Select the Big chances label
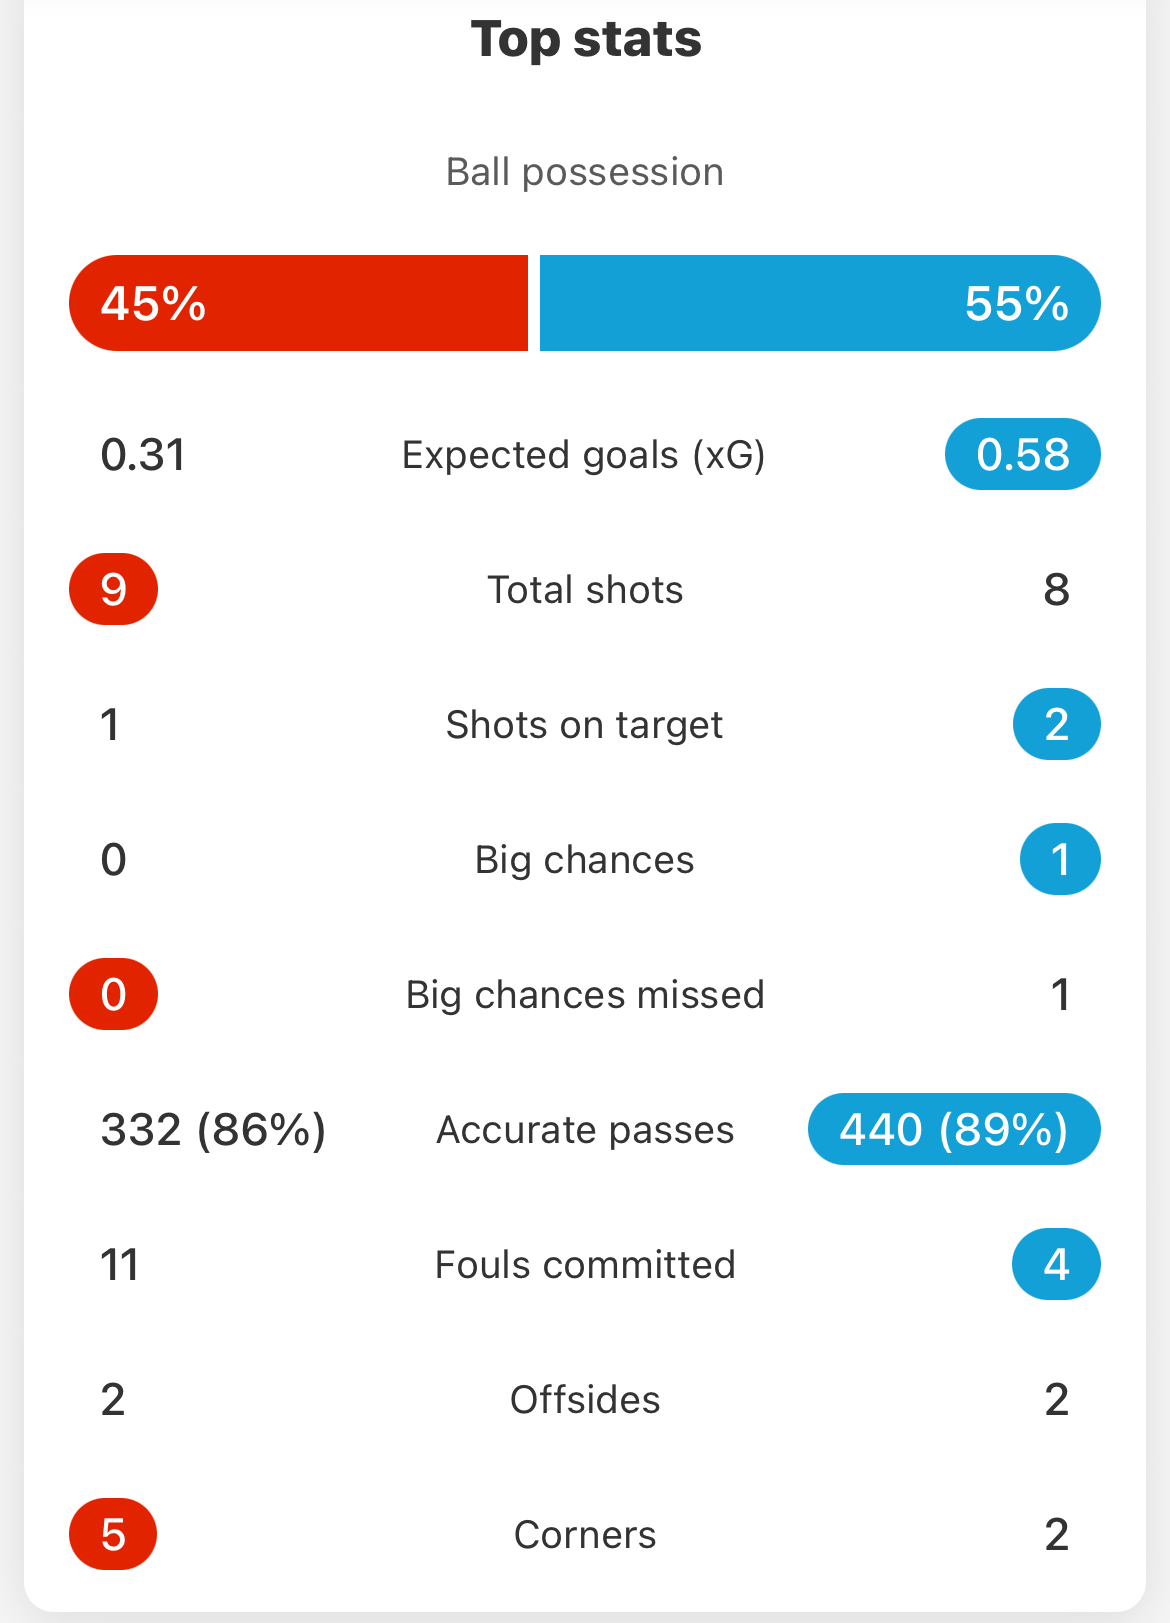 (584, 860)
